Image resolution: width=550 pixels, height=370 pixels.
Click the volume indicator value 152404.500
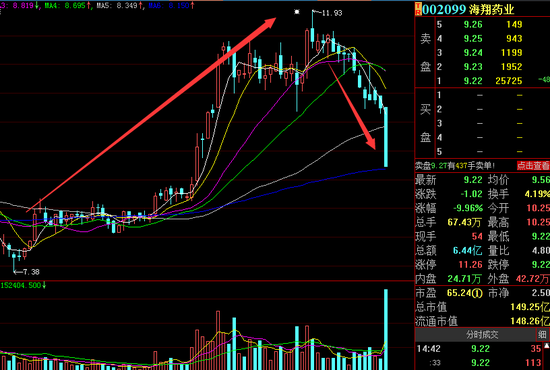tap(21, 285)
